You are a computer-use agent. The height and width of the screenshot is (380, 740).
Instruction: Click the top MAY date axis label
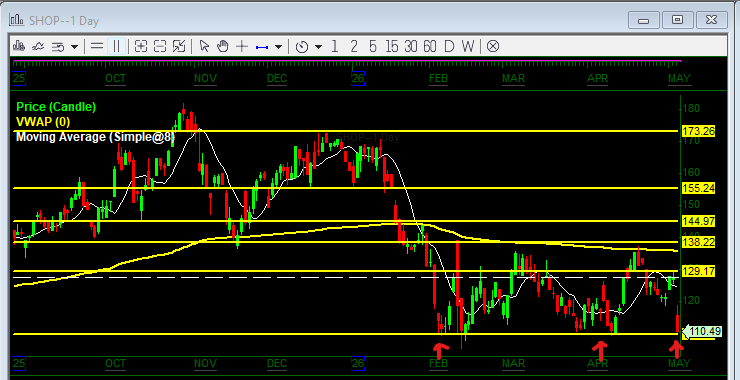click(x=679, y=78)
